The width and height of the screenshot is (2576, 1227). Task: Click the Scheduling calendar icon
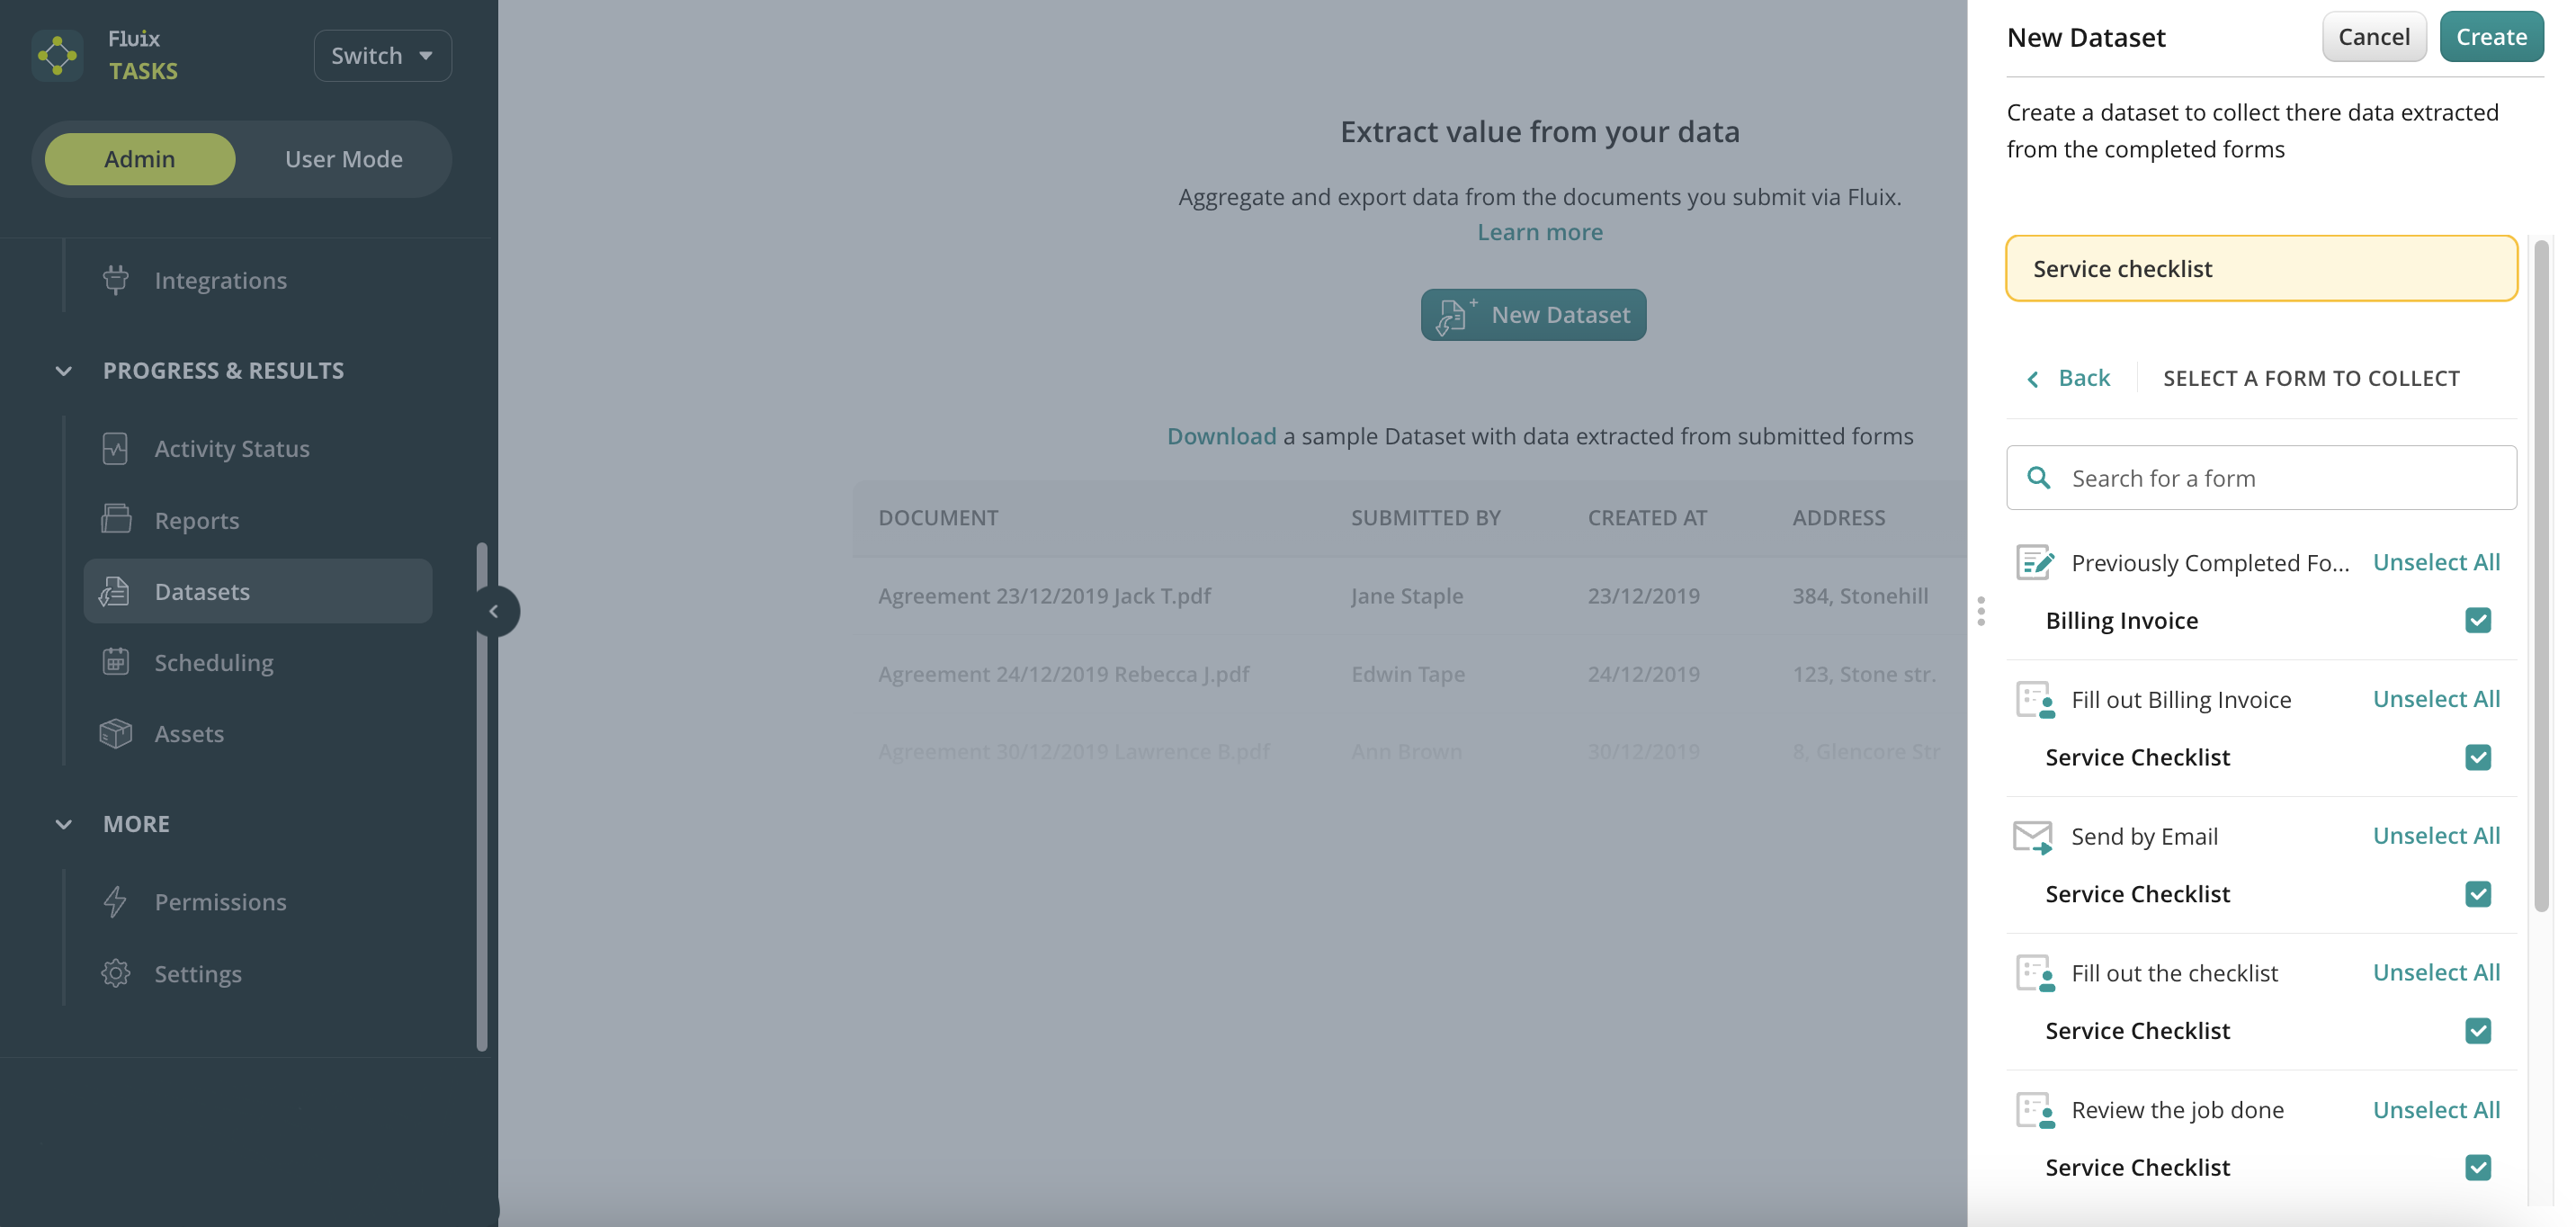click(116, 661)
